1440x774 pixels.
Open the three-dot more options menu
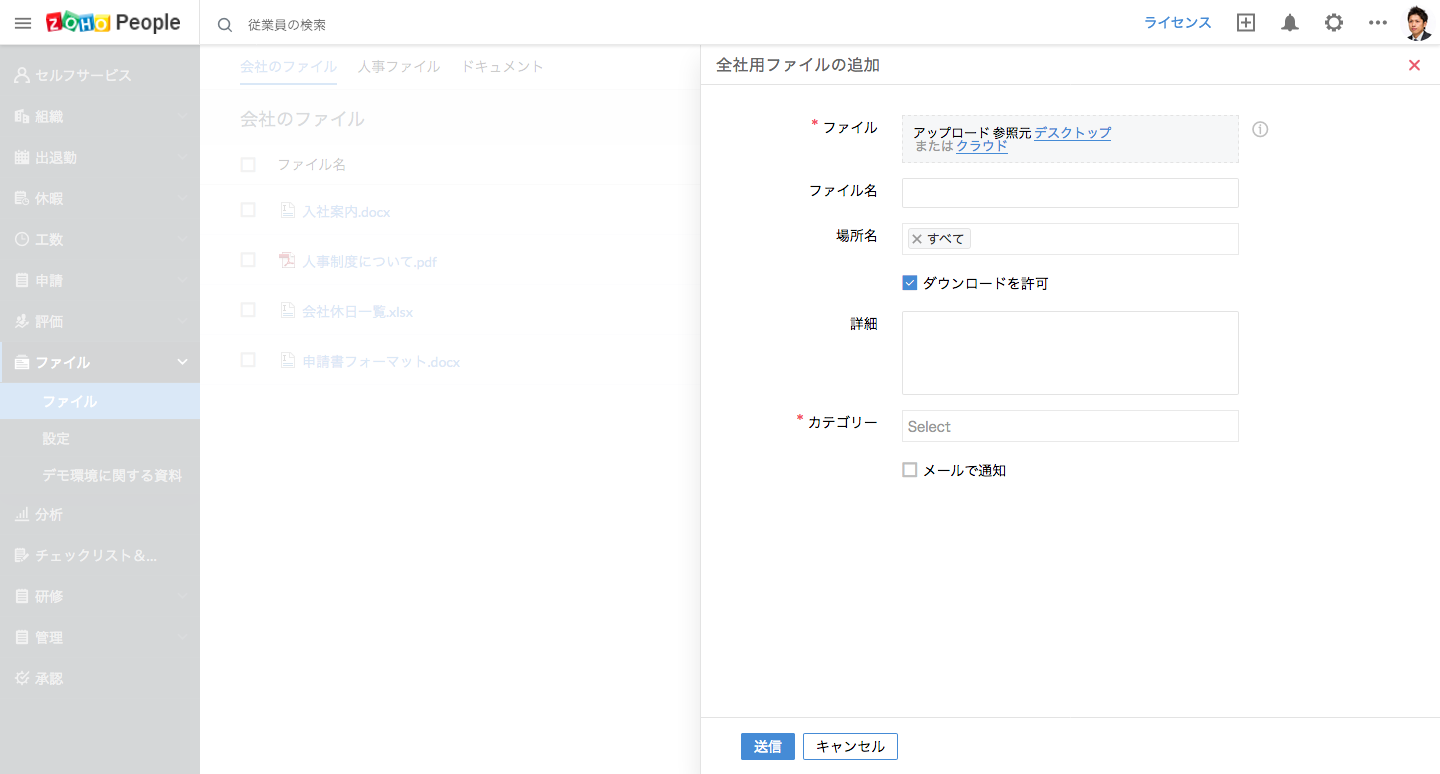click(1378, 23)
